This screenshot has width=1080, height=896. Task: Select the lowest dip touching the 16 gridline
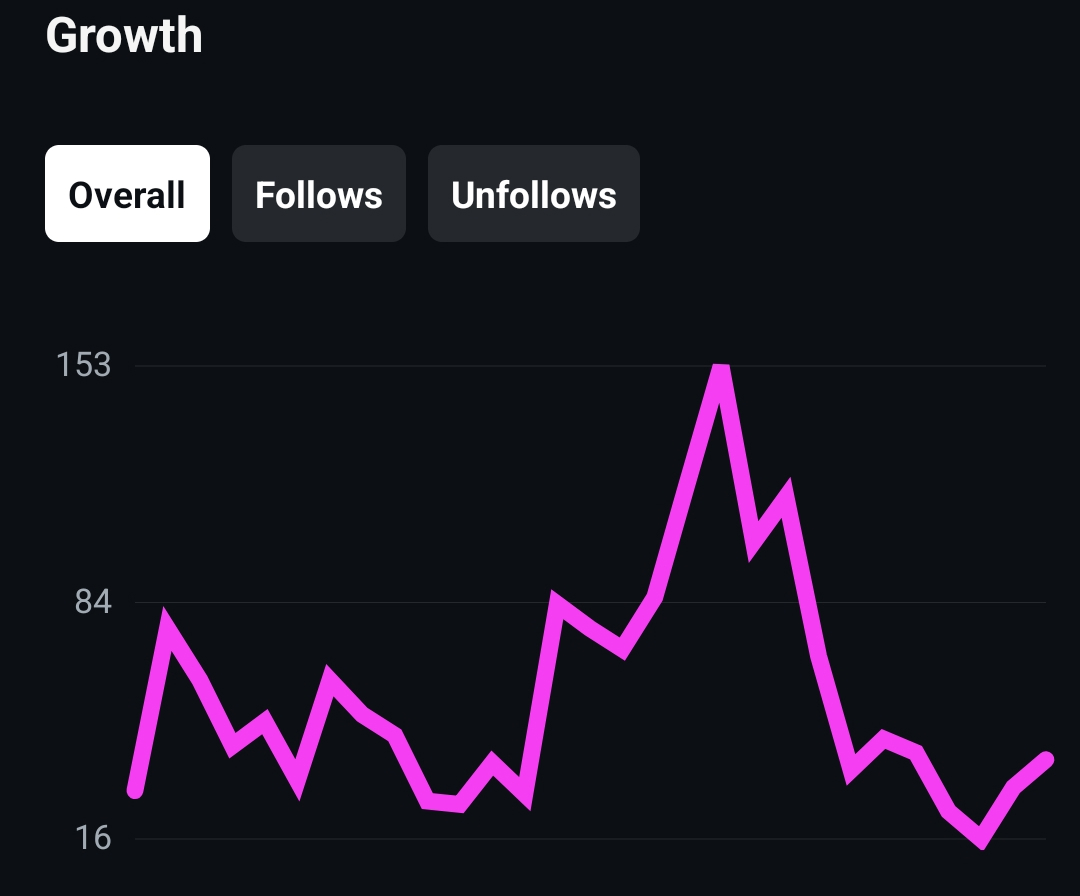pyautogui.click(x=982, y=838)
